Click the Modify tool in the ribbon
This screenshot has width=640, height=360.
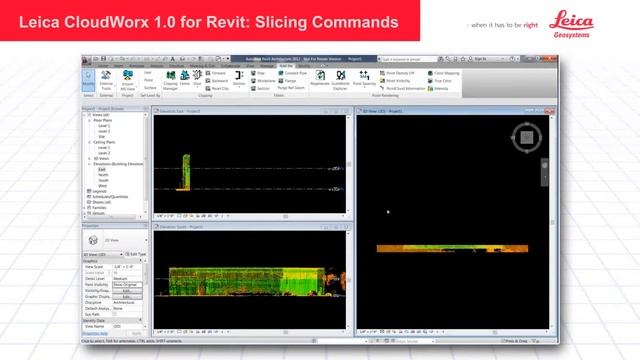[89, 80]
